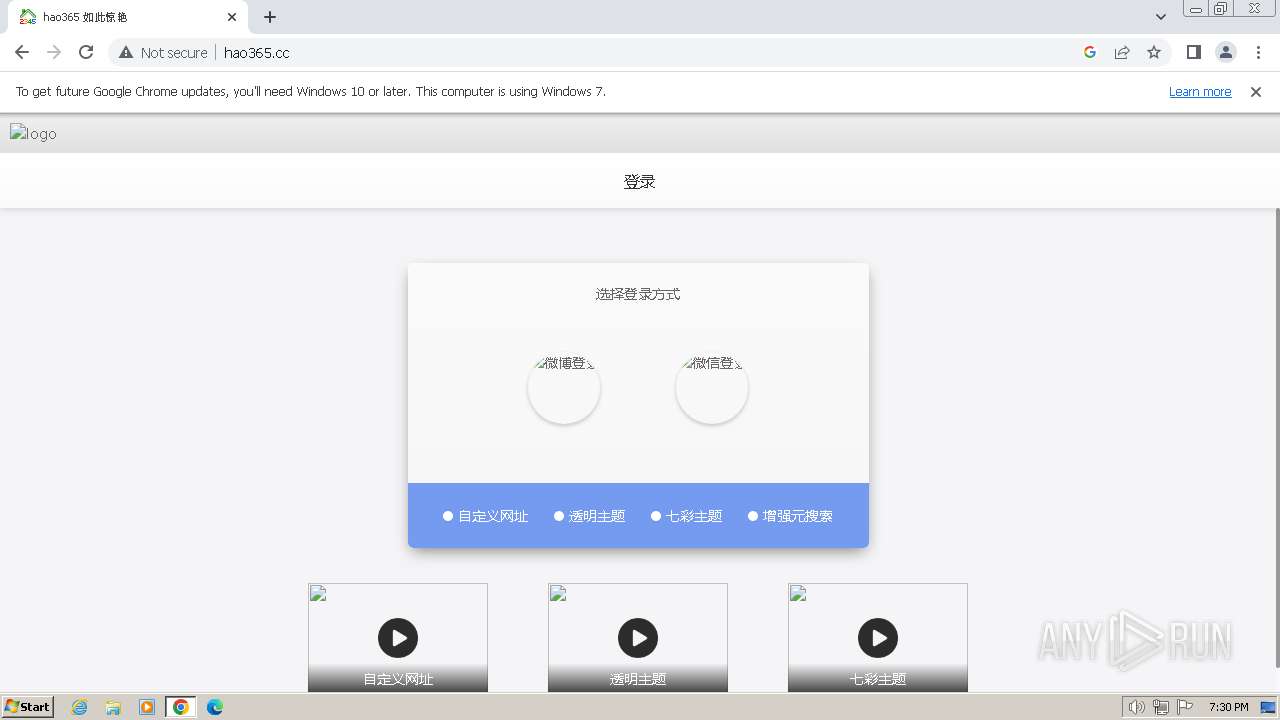The width and height of the screenshot is (1280, 720).
Task: Open Windows Media Player from taskbar
Action: (x=147, y=707)
